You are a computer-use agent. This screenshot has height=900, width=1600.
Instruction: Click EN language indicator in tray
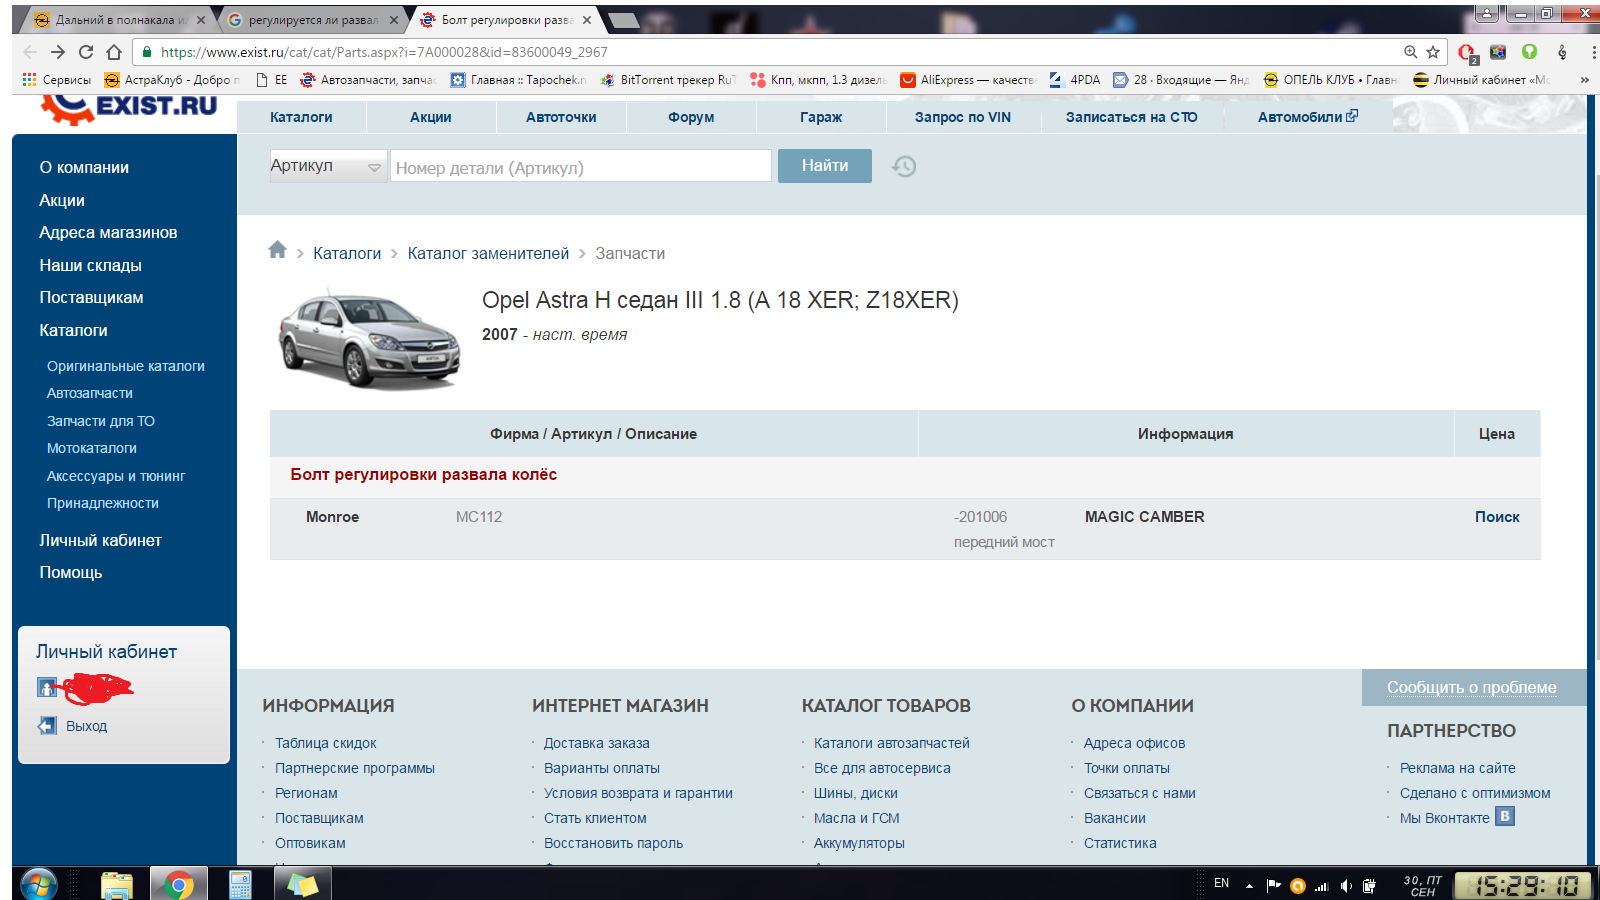(1221, 883)
